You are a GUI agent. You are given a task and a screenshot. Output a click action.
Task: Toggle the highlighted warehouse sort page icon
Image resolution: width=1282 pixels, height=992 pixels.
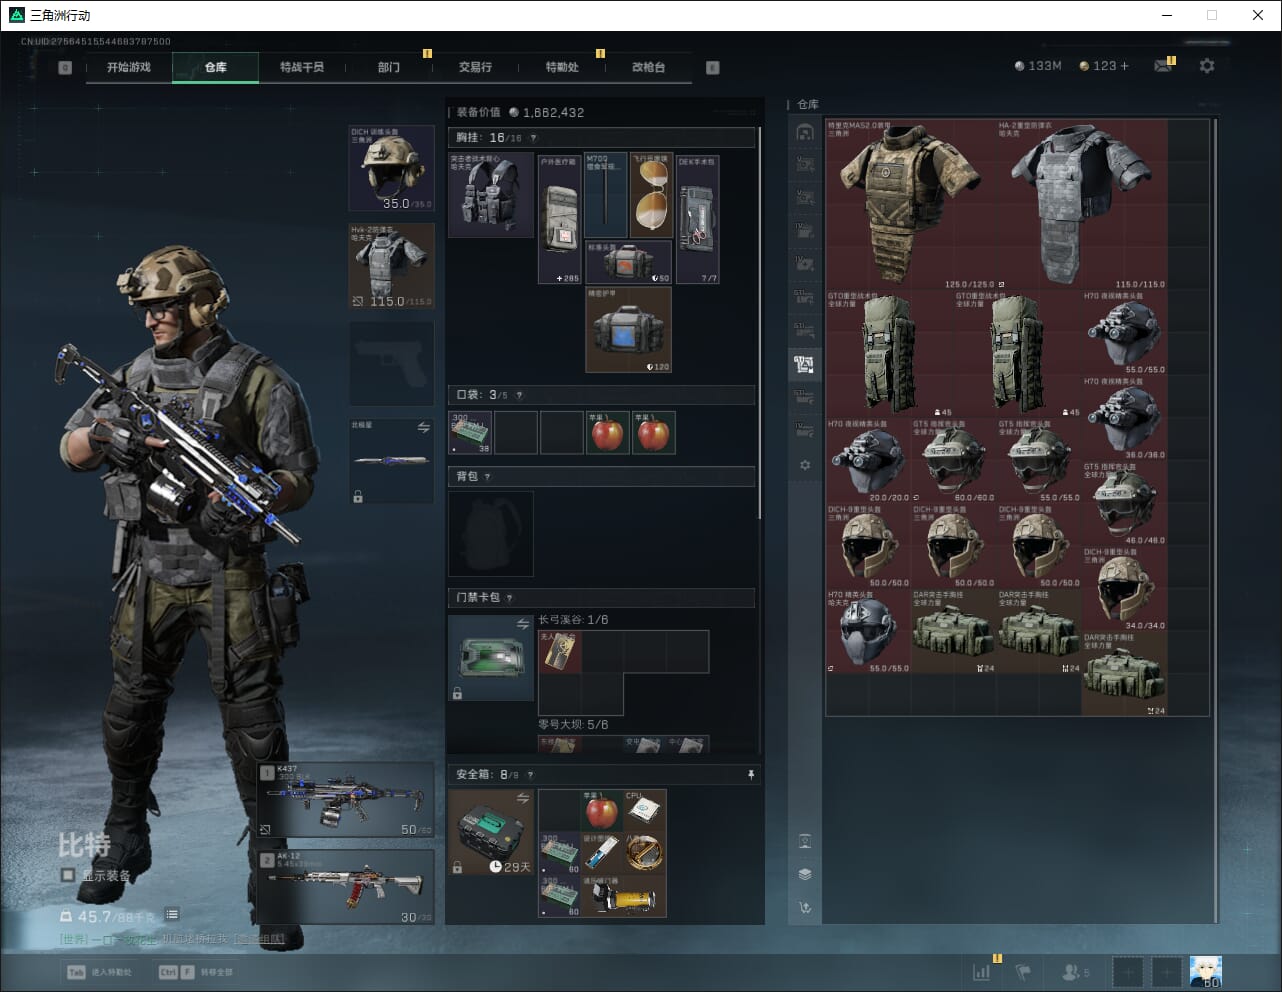pyautogui.click(x=805, y=364)
